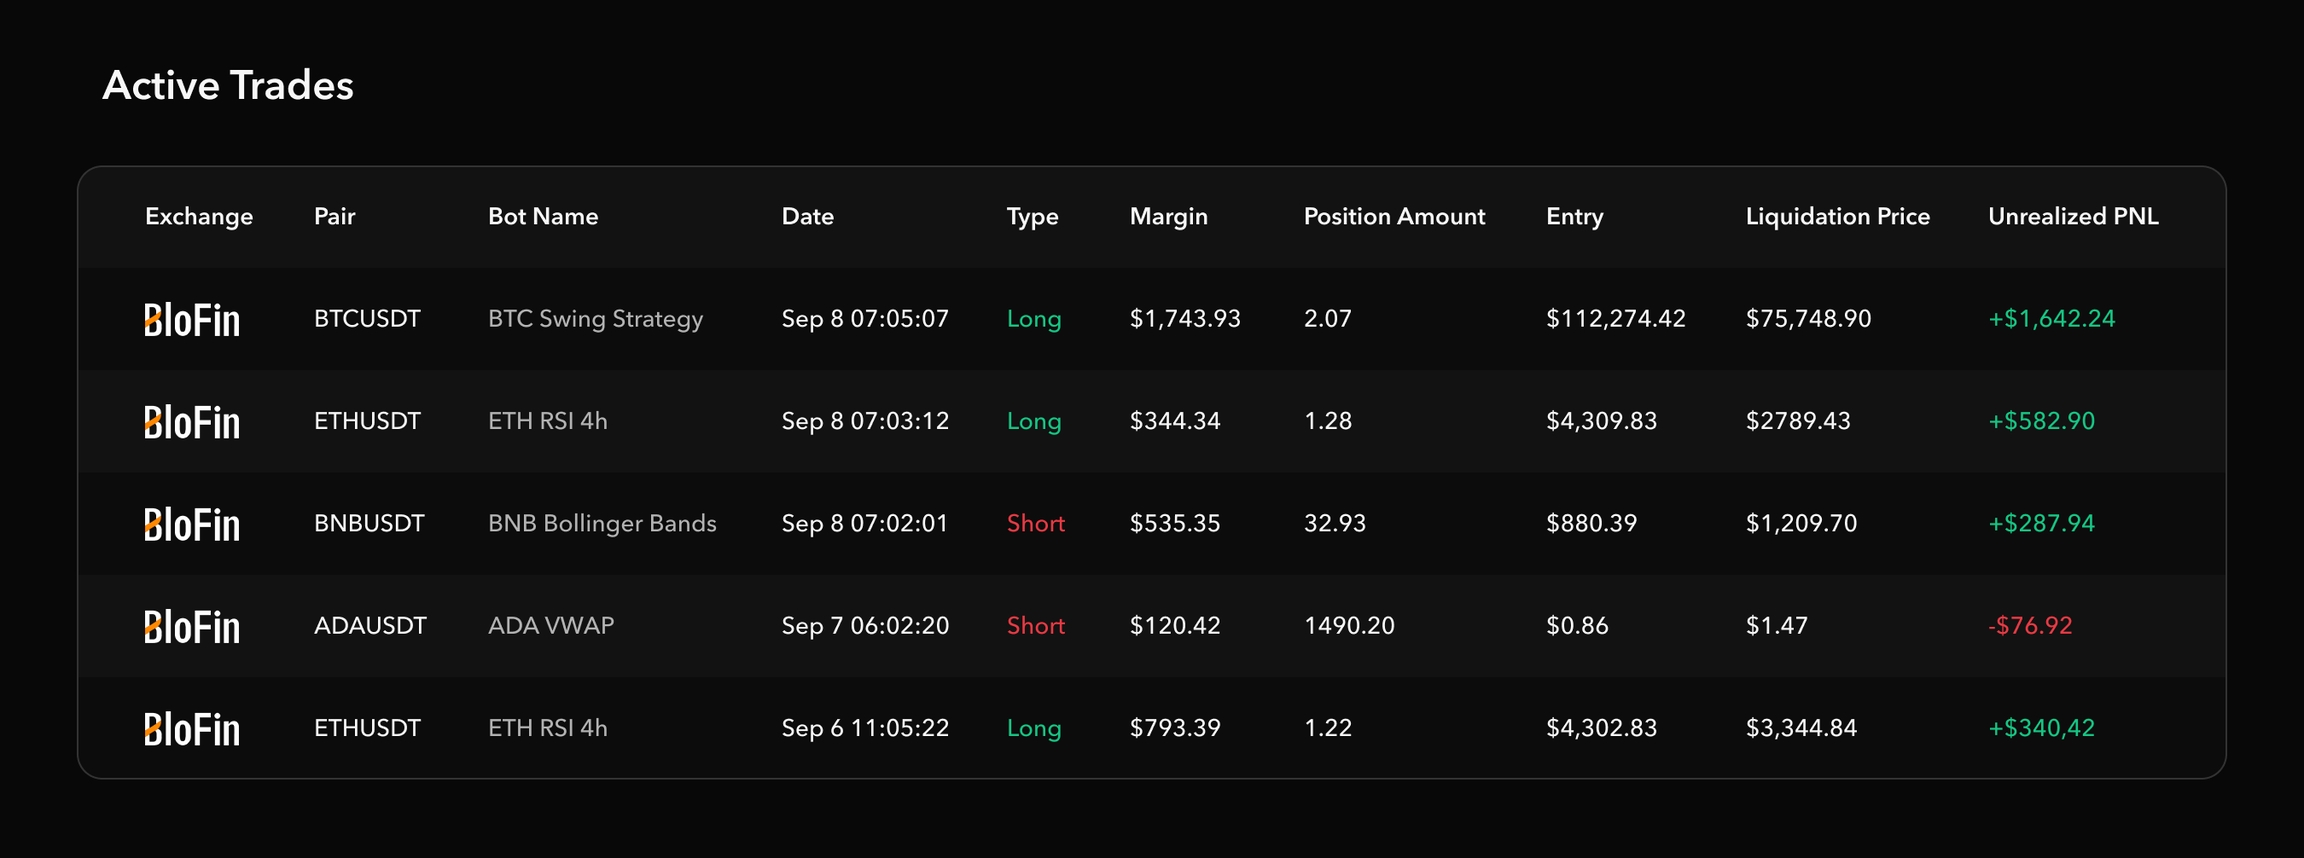Viewport: 2304px width, 858px height.
Task: Click the BloFin logo in the ADAUSDT row
Action: [x=192, y=627]
